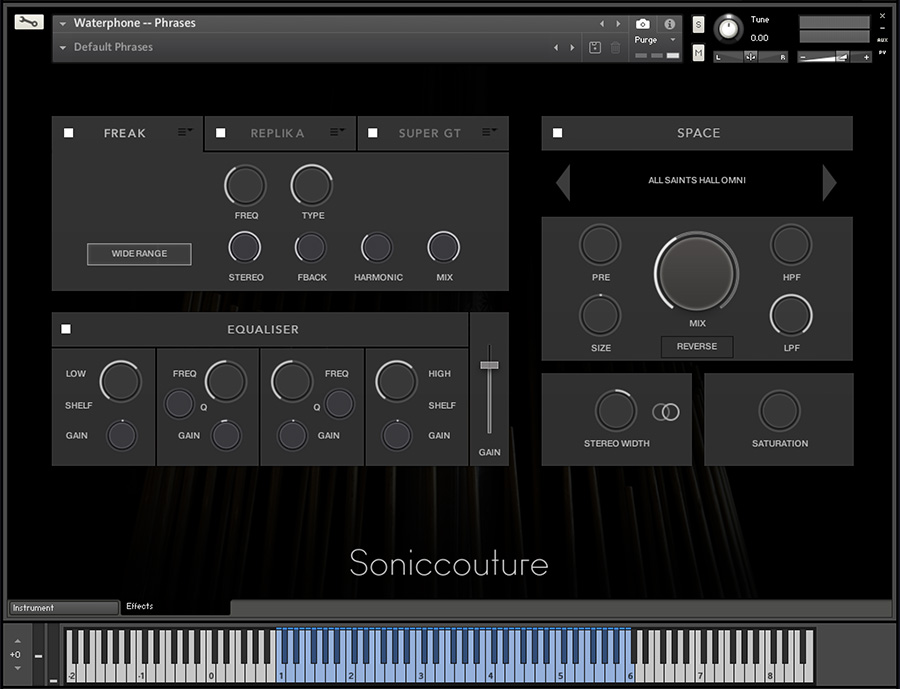The image size is (900, 689).
Task: Open the SUPER GT preset menu dropdown
Action: pyautogui.click(x=489, y=132)
